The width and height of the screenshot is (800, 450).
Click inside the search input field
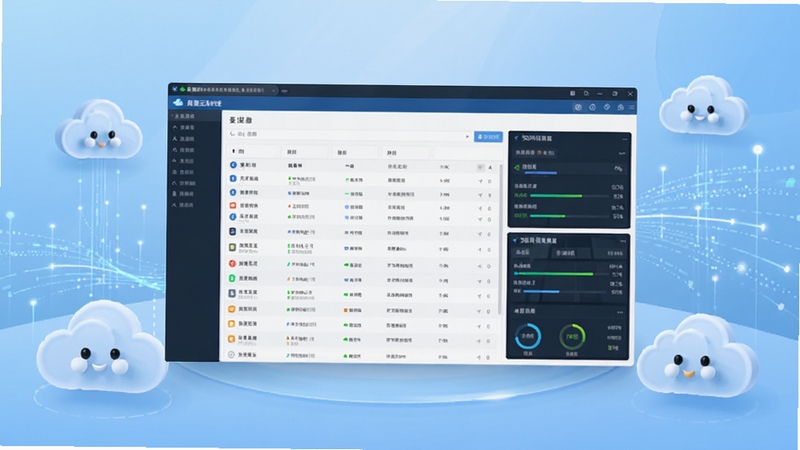coord(347,135)
